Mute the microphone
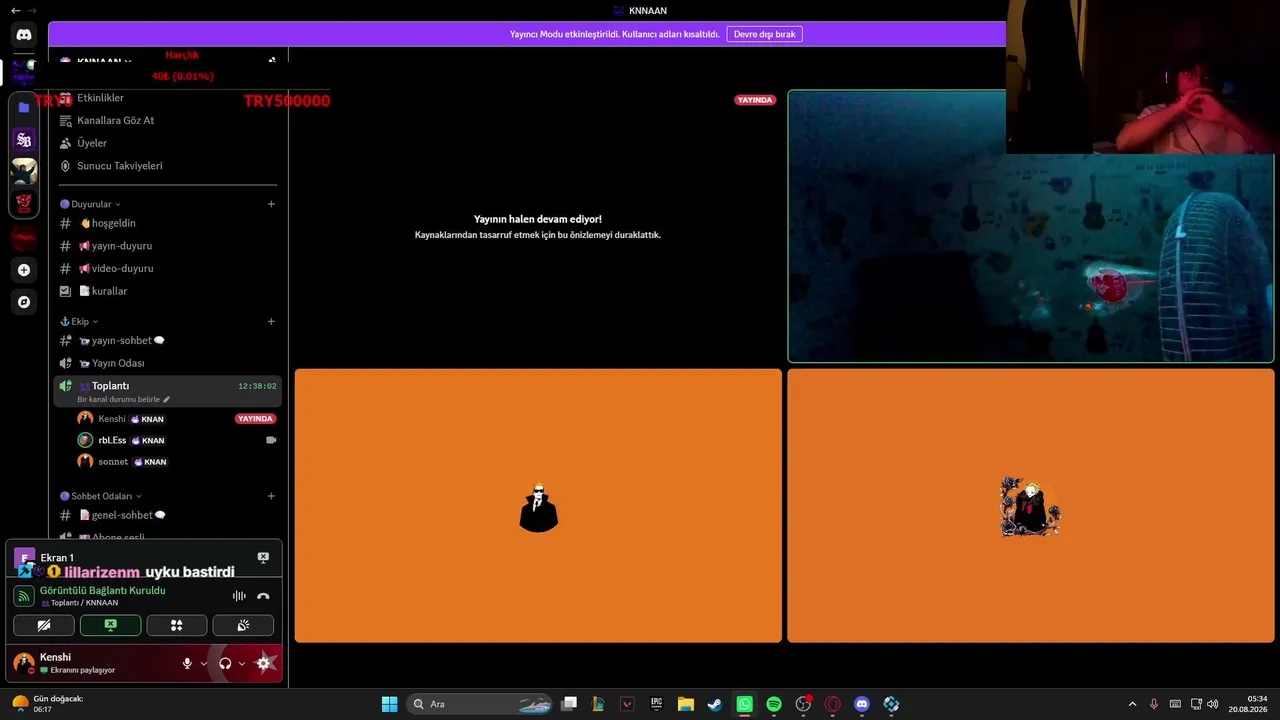This screenshot has height=720, width=1280. [187, 663]
